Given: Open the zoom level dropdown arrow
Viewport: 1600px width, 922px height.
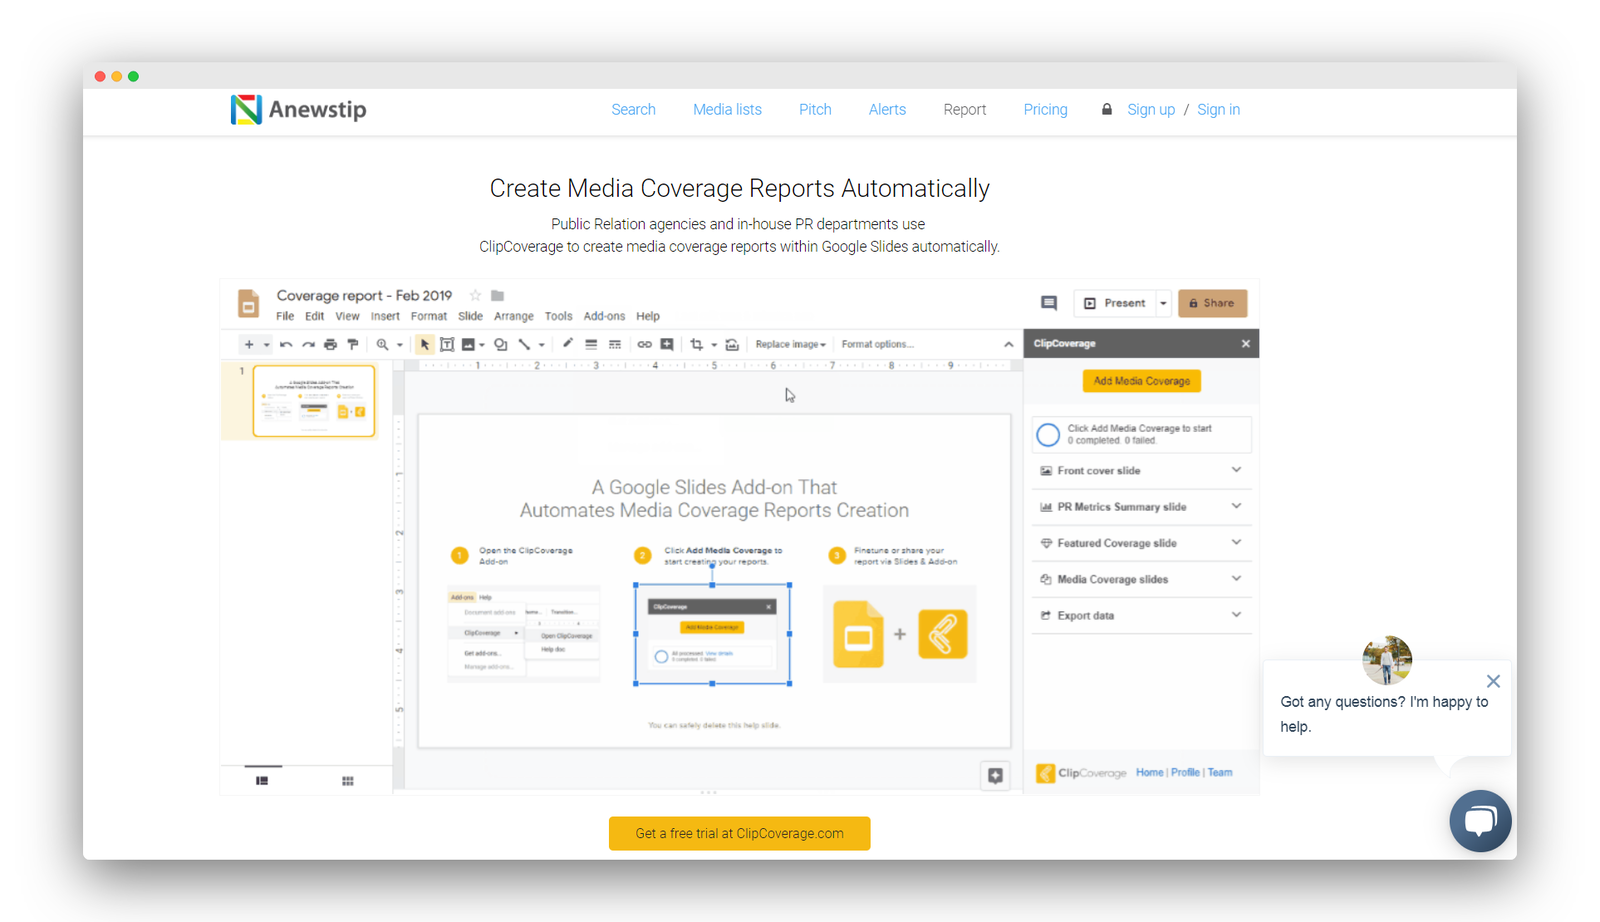Looking at the screenshot, I should click(400, 345).
